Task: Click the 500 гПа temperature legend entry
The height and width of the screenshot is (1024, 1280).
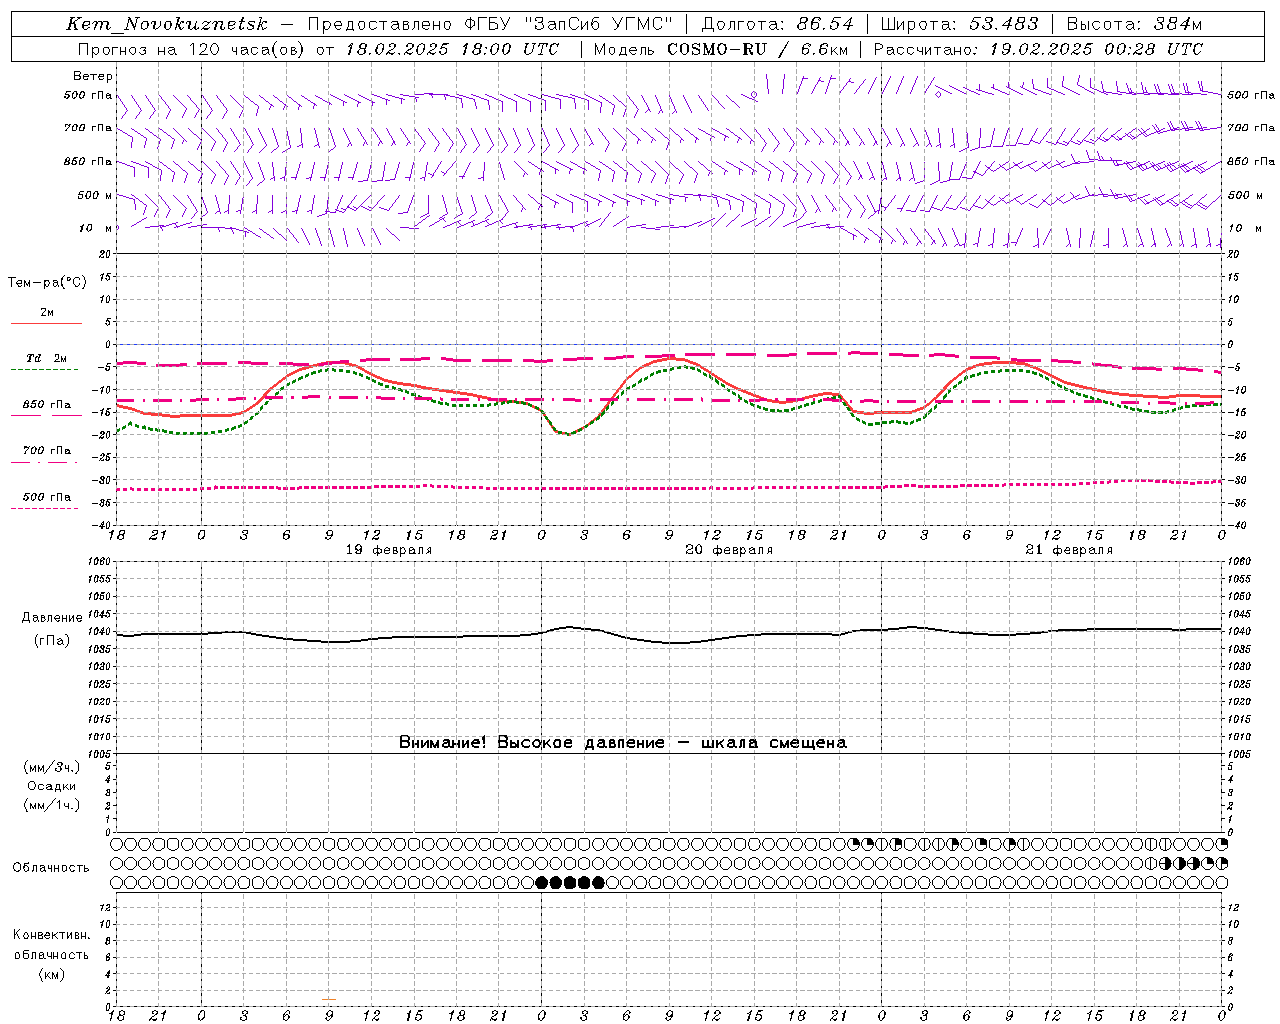Action: (47, 497)
